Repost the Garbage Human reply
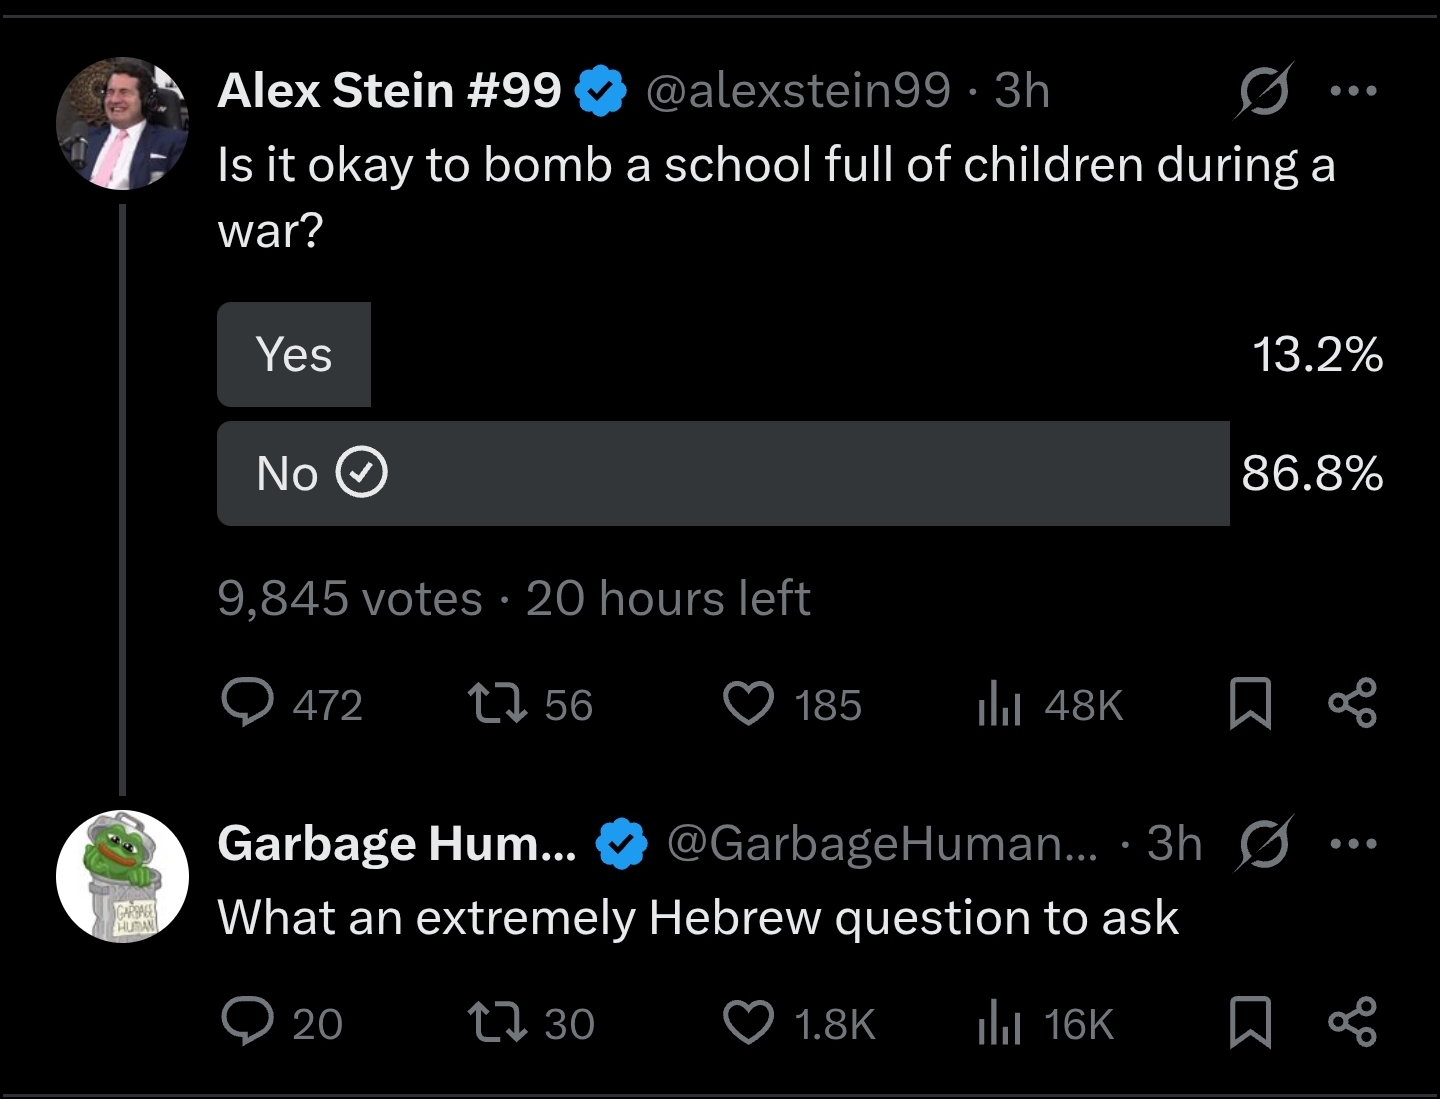The image size is (1440, 1099). tap(497, 1023)
